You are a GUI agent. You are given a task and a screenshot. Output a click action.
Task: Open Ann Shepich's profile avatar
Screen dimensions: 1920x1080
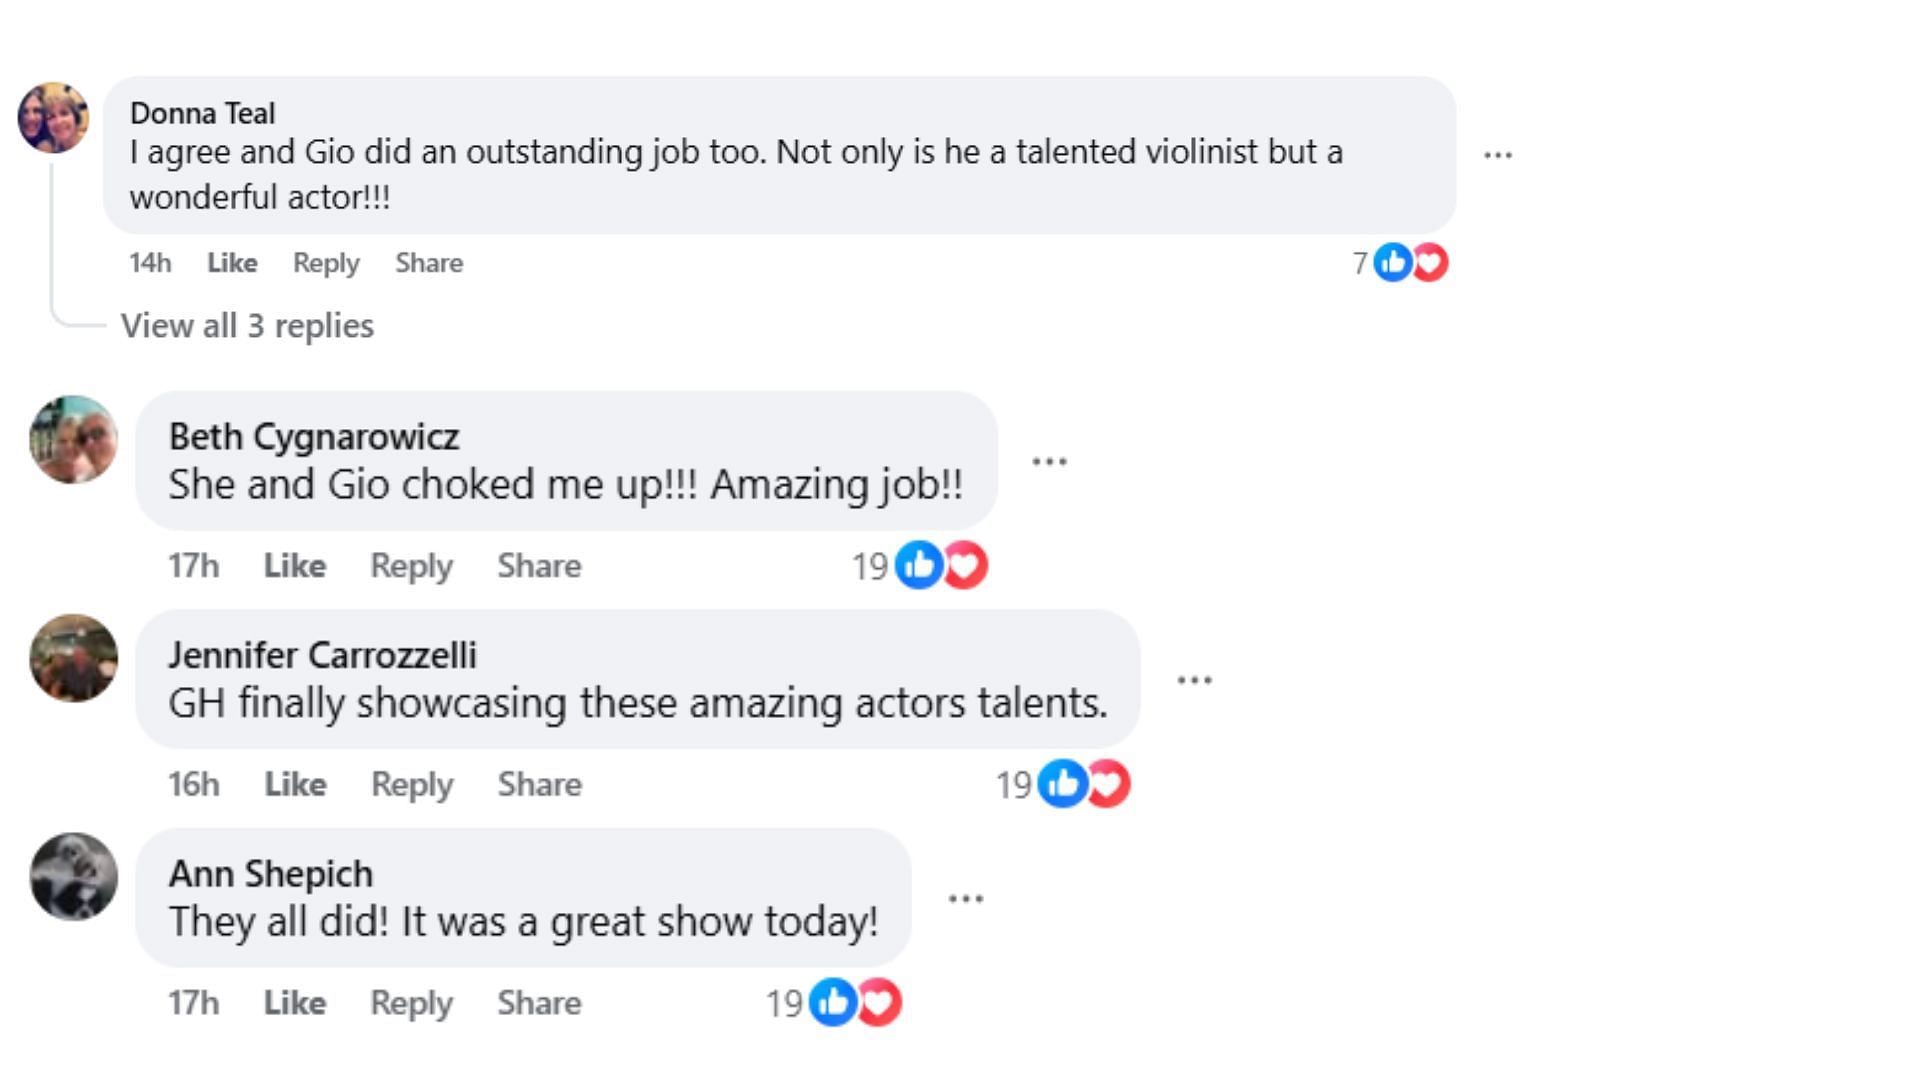[x=74, y=877]
